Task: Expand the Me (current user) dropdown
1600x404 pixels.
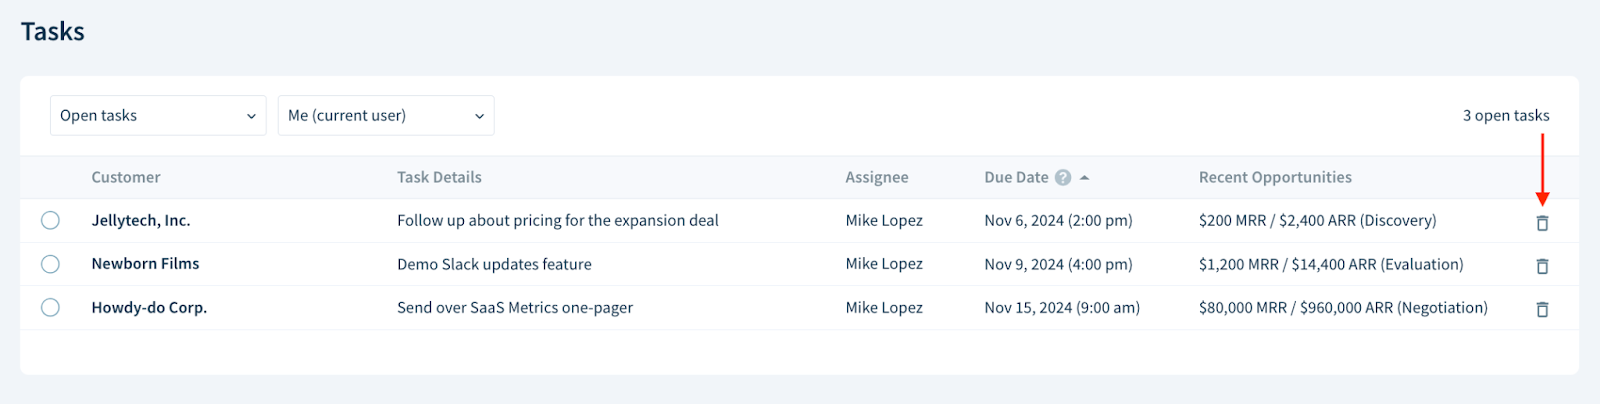Action: pyautogui.click(x=386, y=115)
